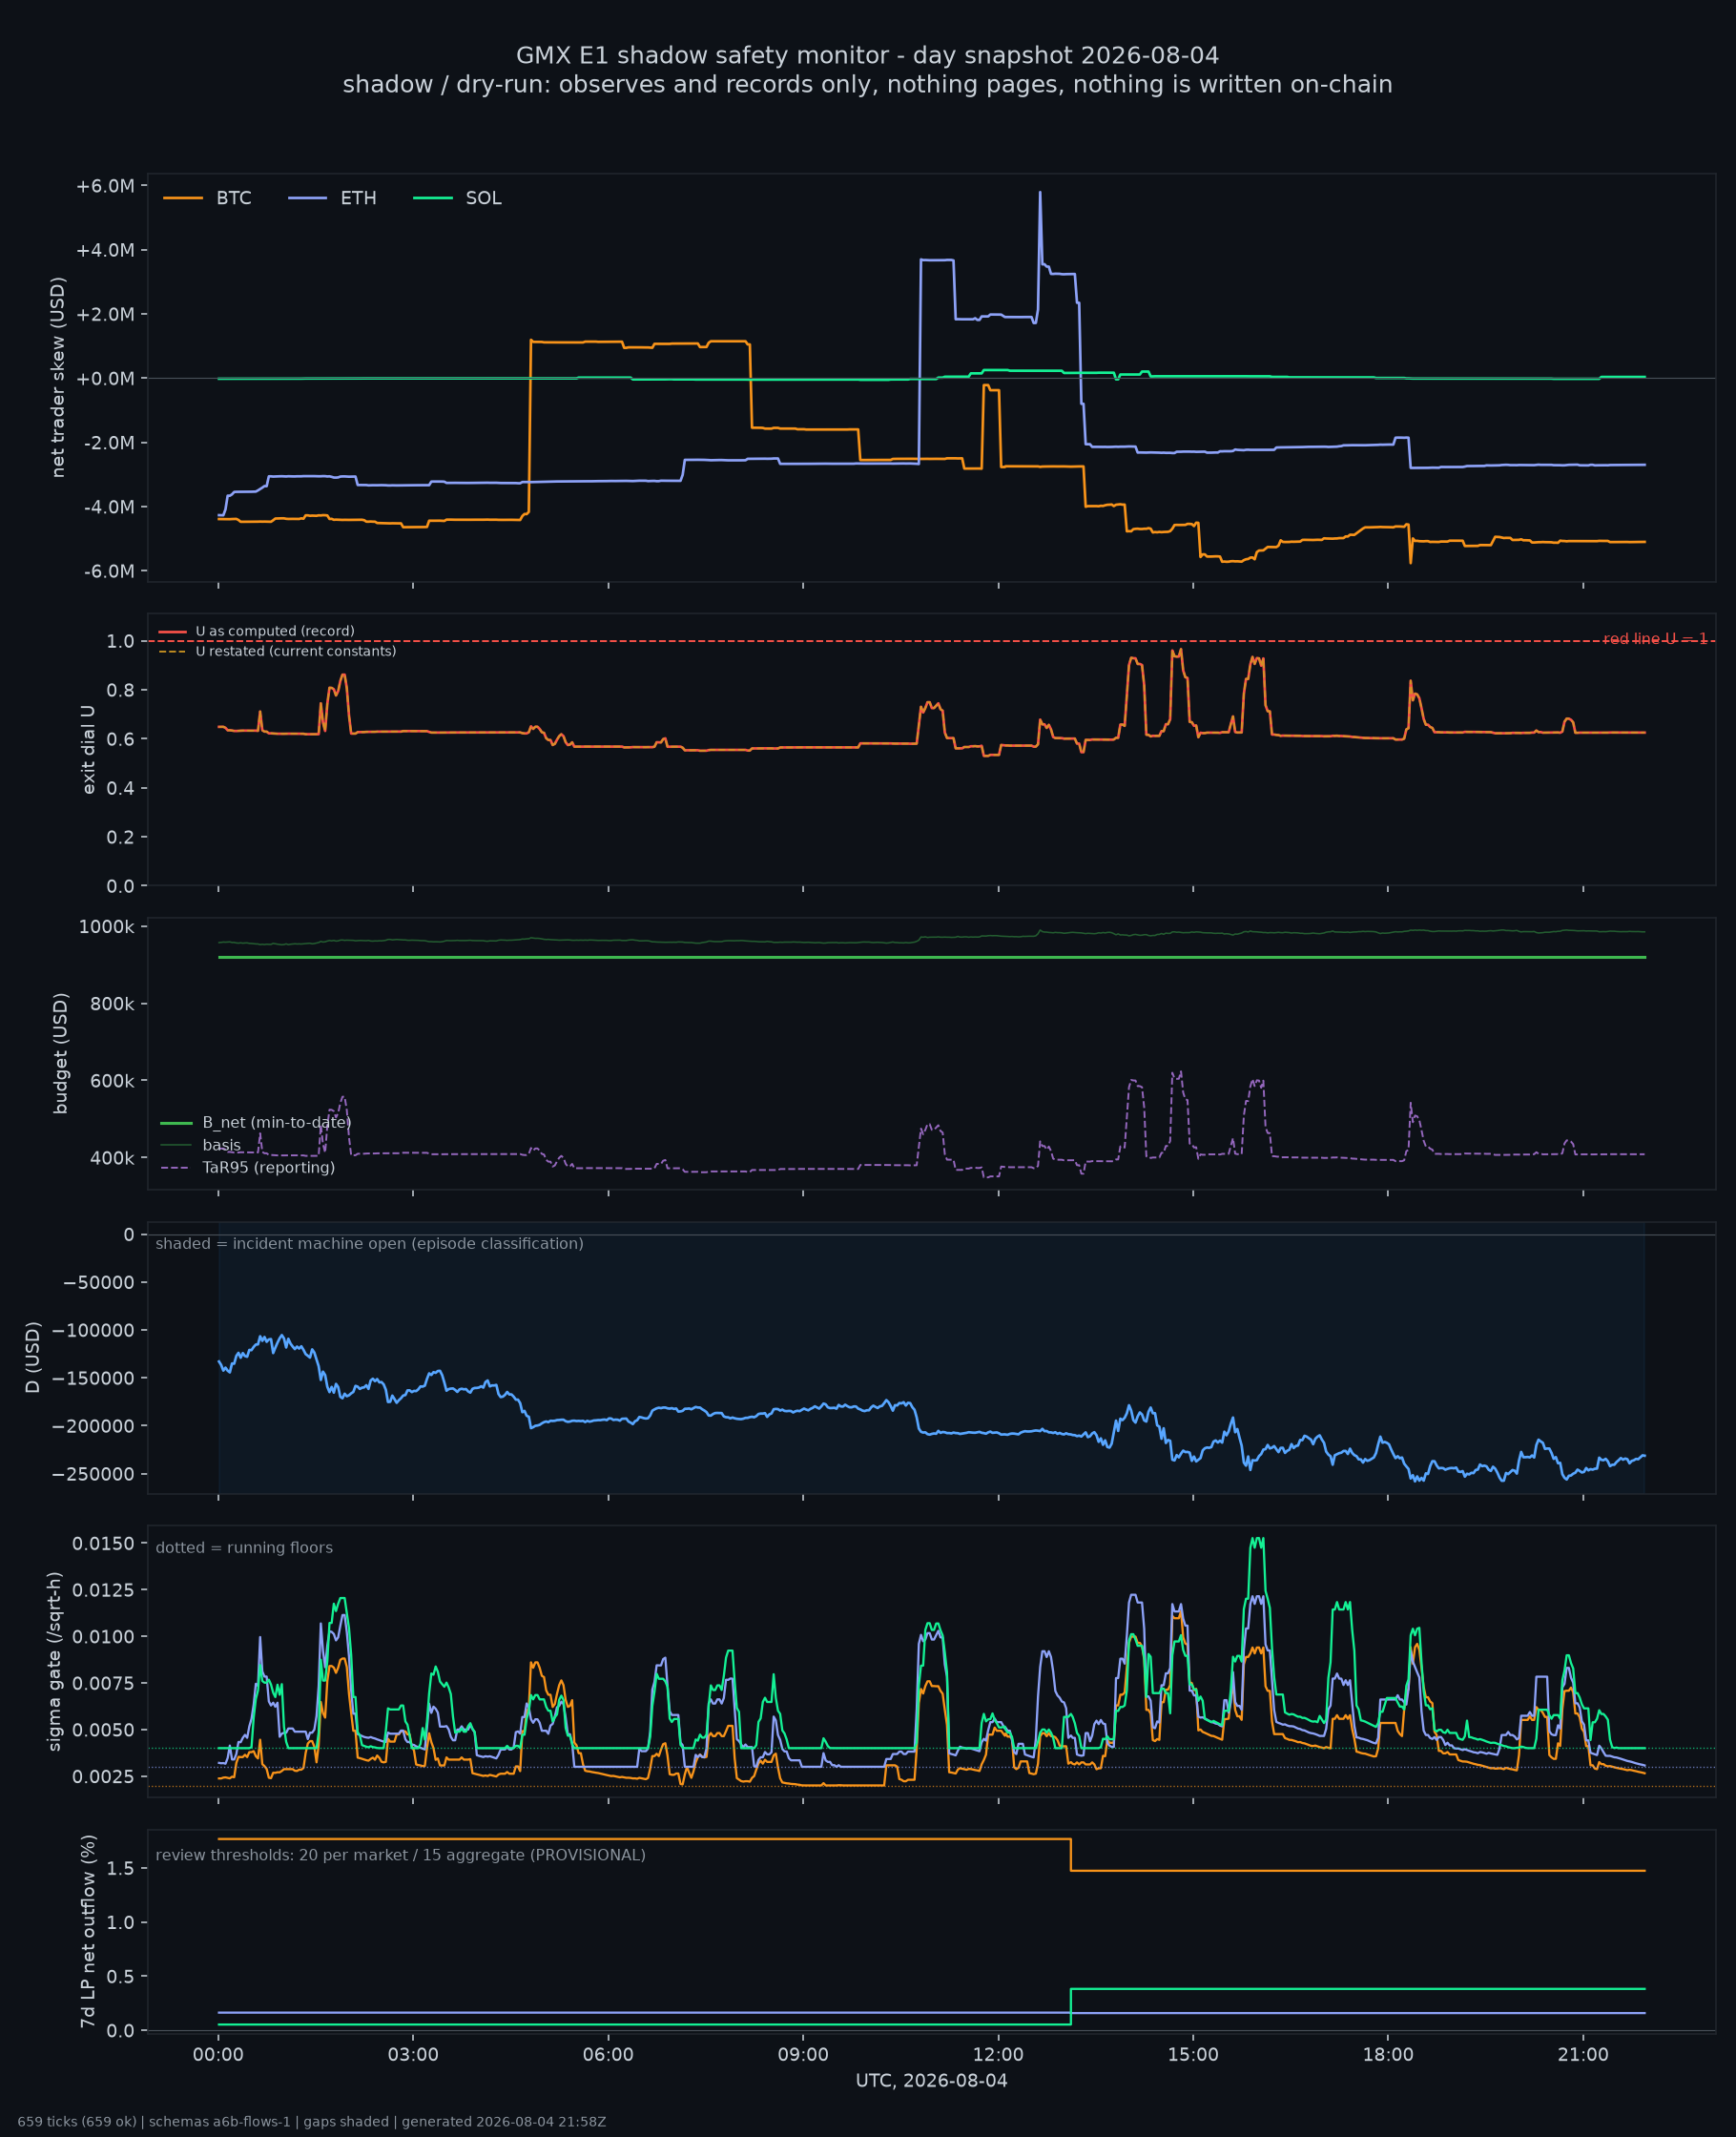Image resolution: width=1736 pixels, height=2137 pixels.
Task: Select the 'exit dial U' axis label
Action: 88,749
